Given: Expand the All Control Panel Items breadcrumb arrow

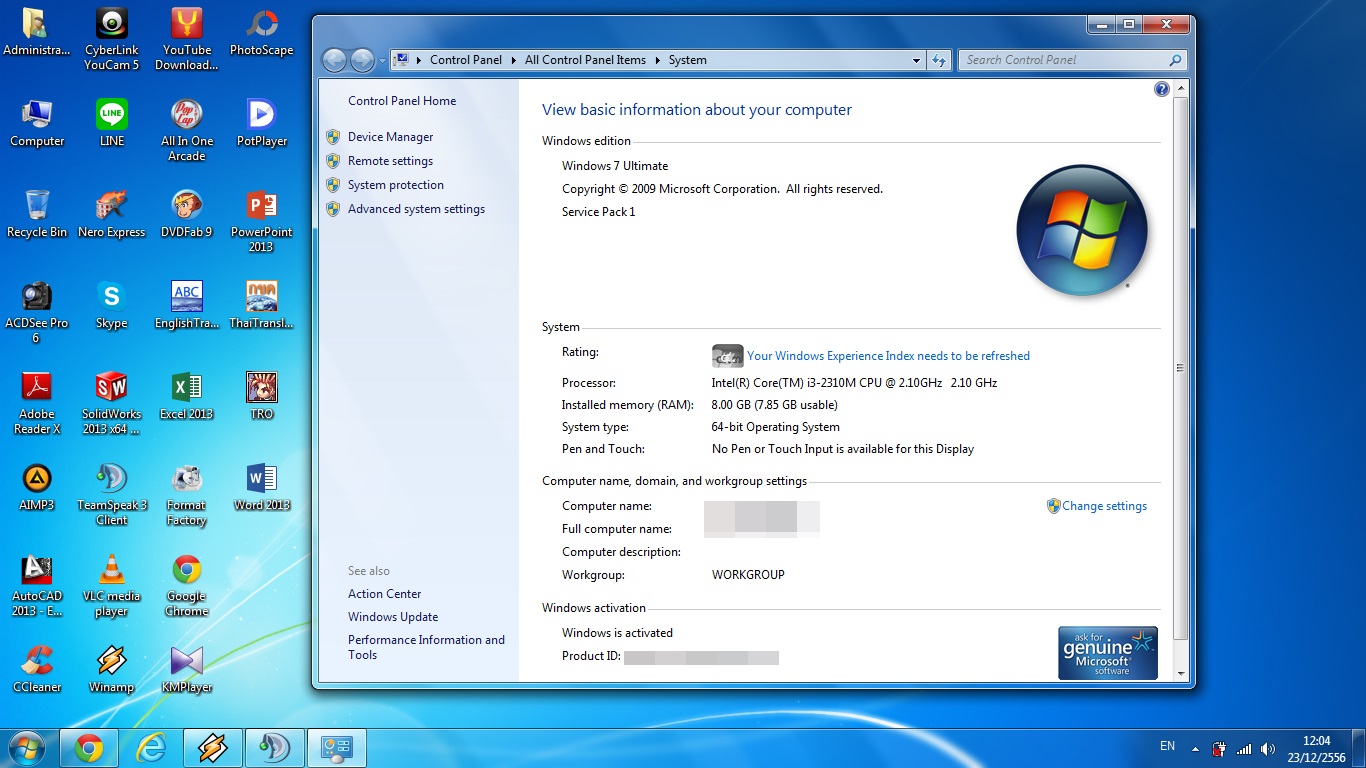Looking at the screenshot, I should click(x=658, y=60).
